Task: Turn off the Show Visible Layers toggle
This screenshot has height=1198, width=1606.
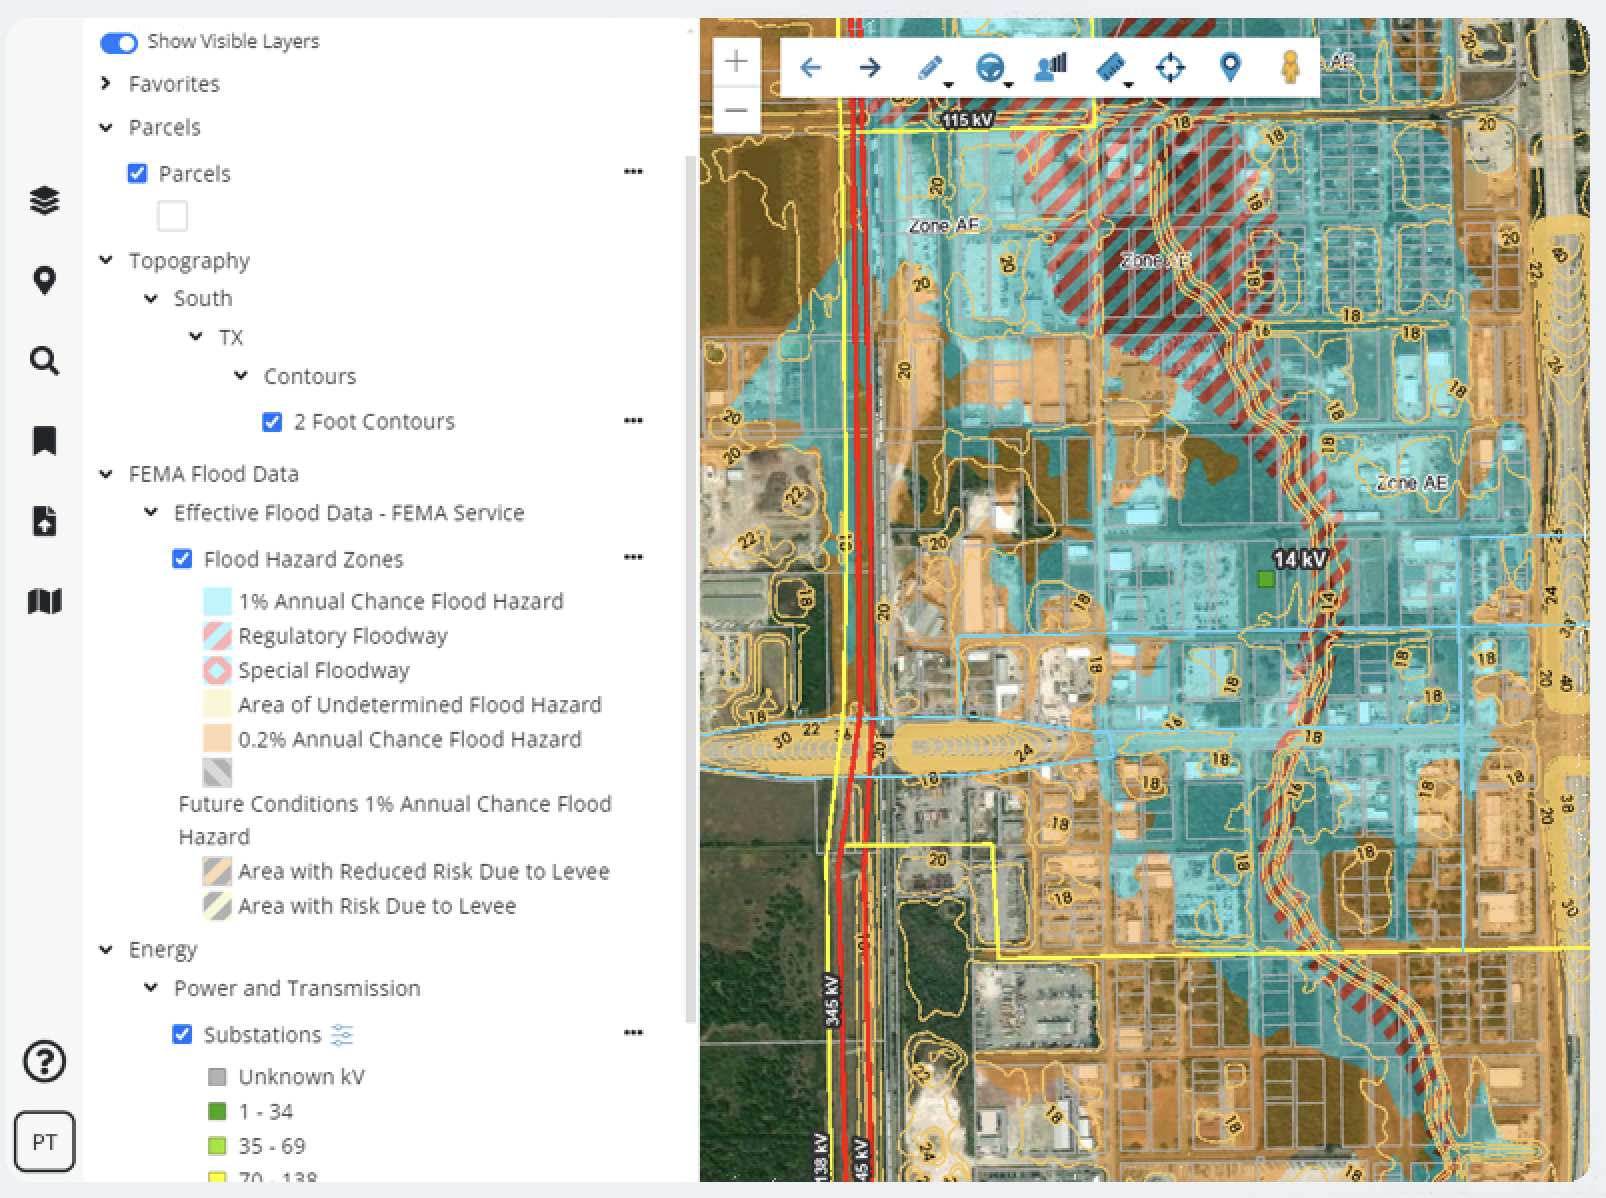Action: click(x=119, y=43)
